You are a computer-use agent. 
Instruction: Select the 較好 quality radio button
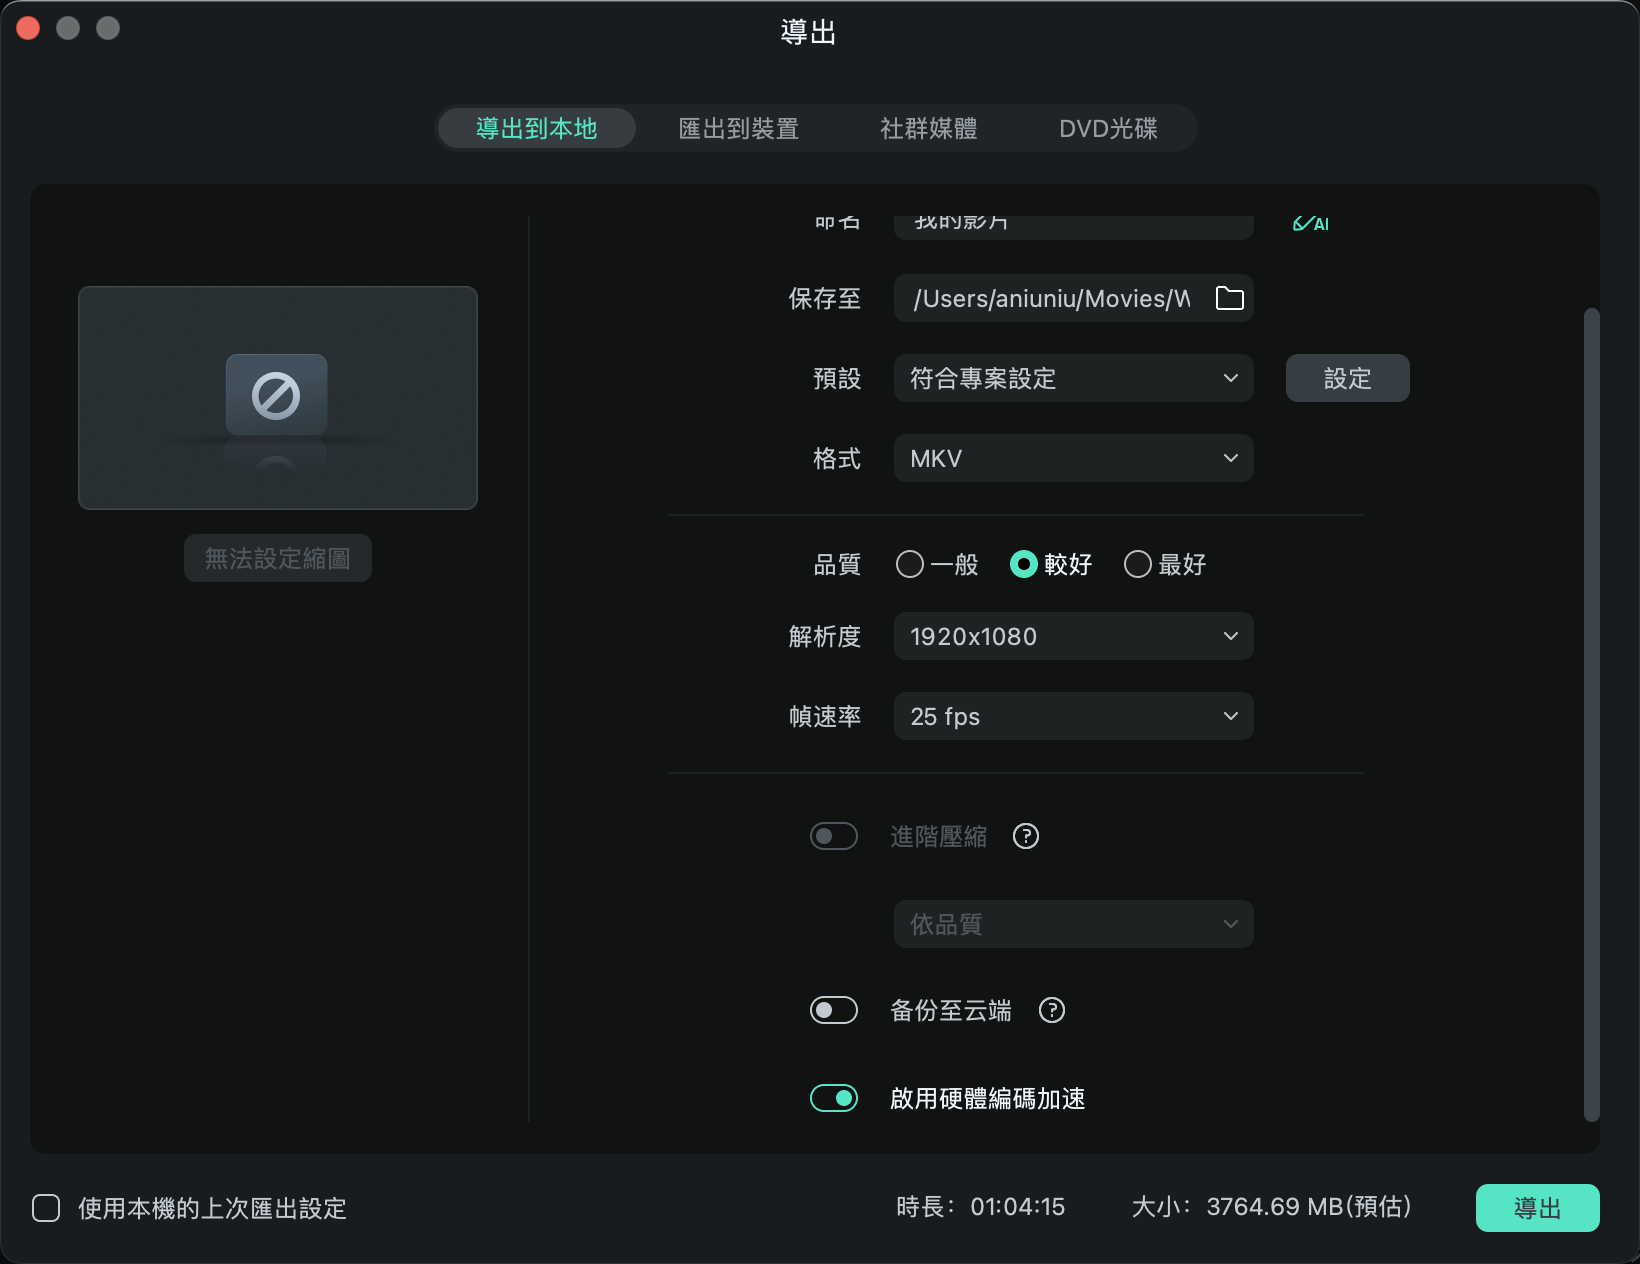point(1024,564)
